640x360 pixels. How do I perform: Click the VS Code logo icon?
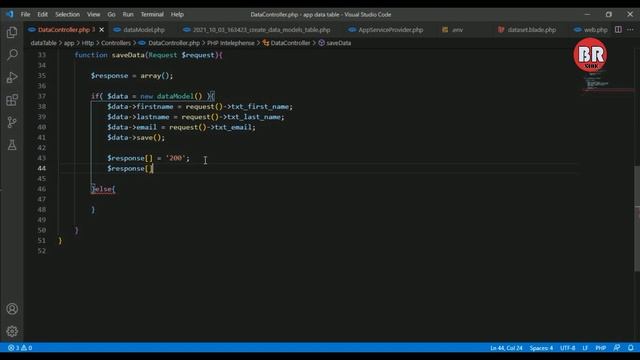pyautogui.click(x=9, y=14)
